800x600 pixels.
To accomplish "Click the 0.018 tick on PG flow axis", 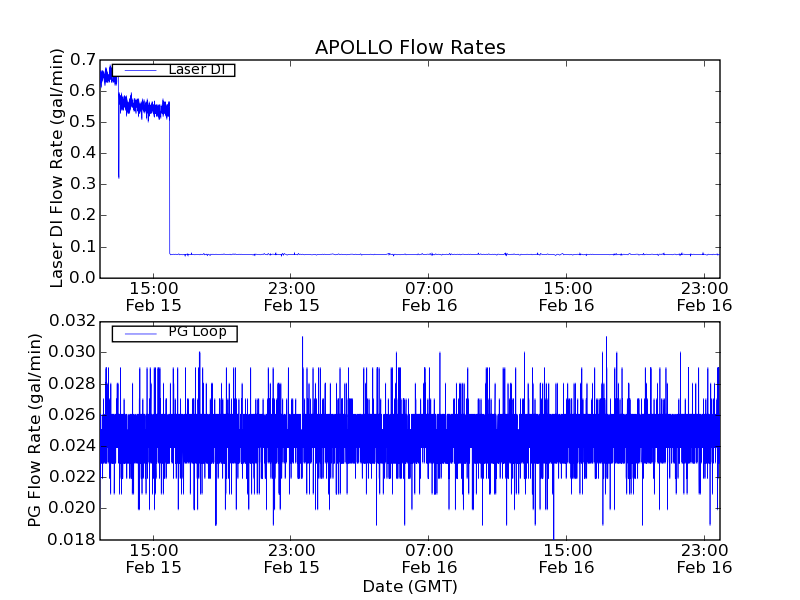I will coord(72,539).
